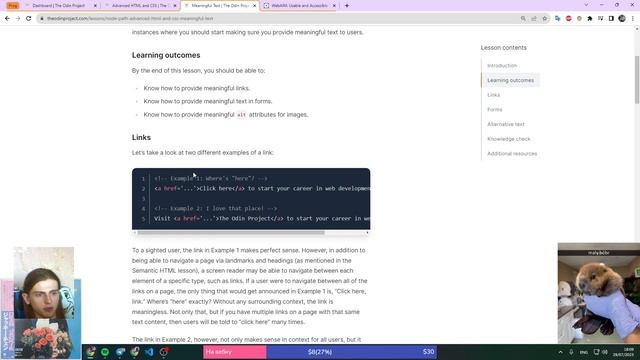Open a new browser tab

tap(347, 6)
